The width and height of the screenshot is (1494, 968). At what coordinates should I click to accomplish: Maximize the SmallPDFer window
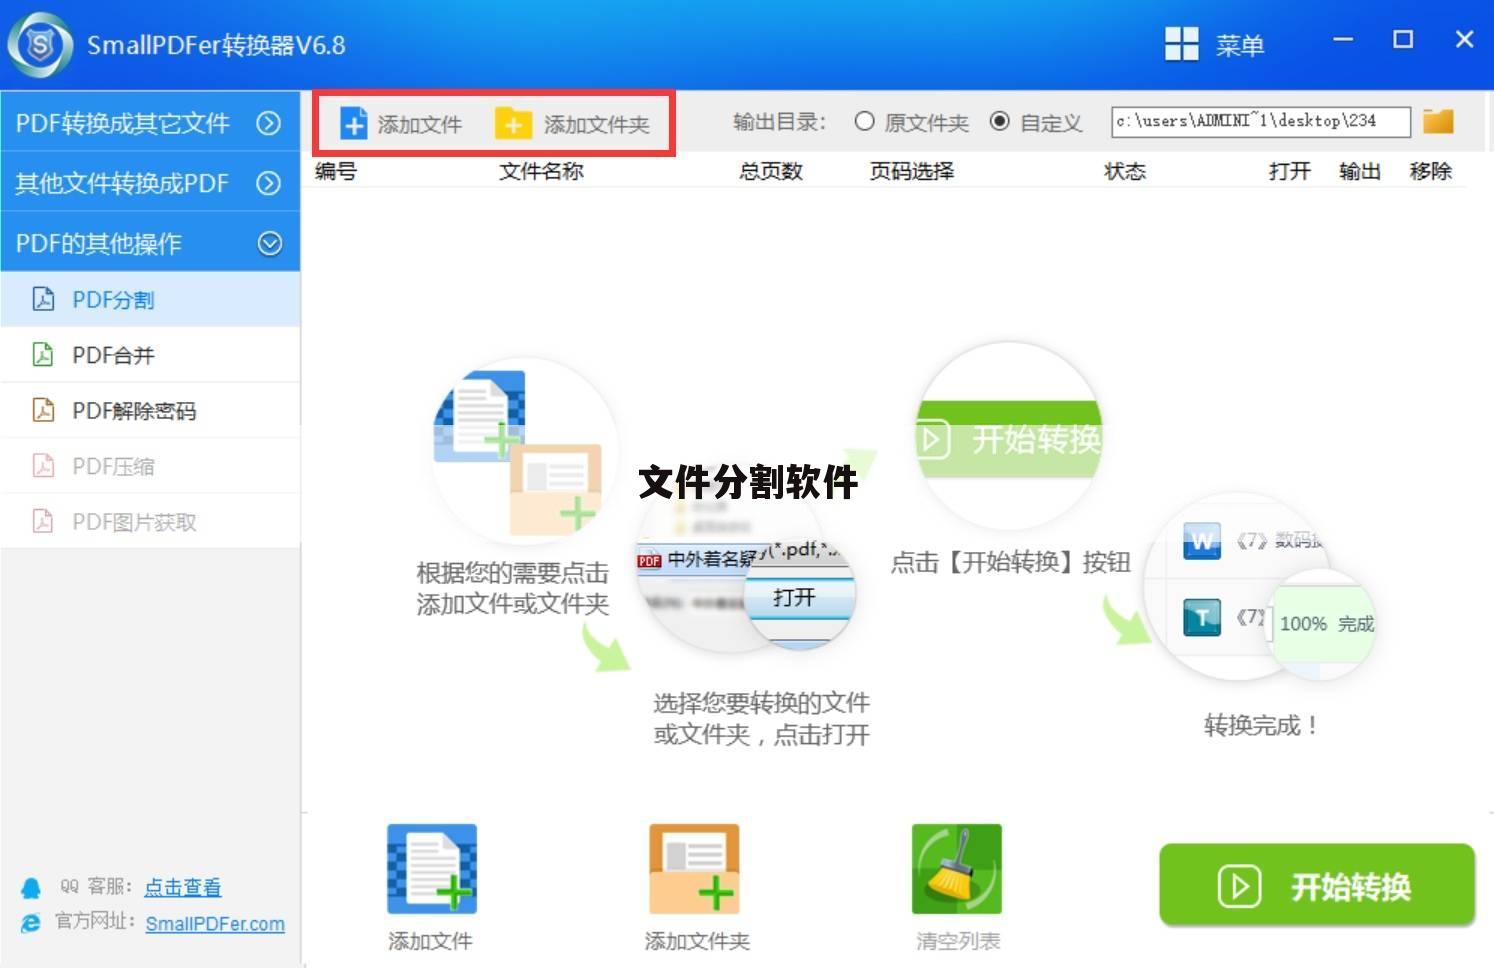(x=1403, y=40)
